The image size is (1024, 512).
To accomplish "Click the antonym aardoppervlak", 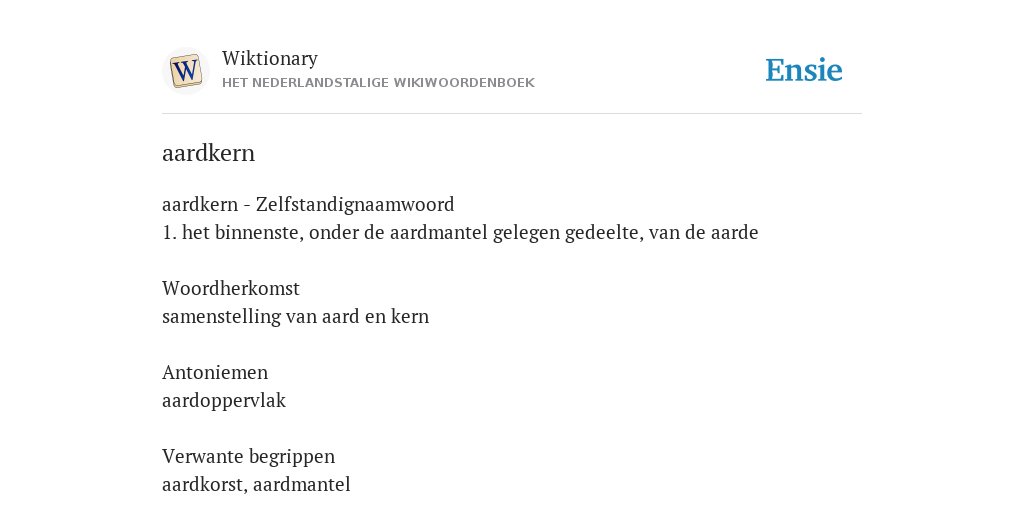I will point(224,400).
